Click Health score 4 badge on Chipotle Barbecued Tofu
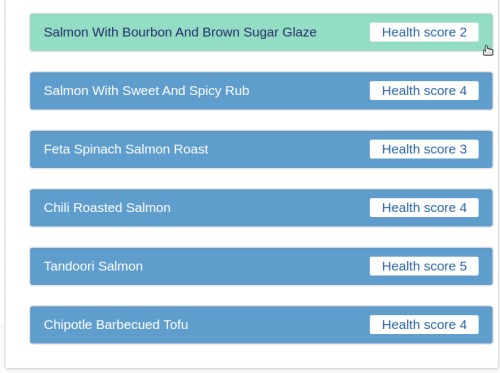 [x=424, y=325]
